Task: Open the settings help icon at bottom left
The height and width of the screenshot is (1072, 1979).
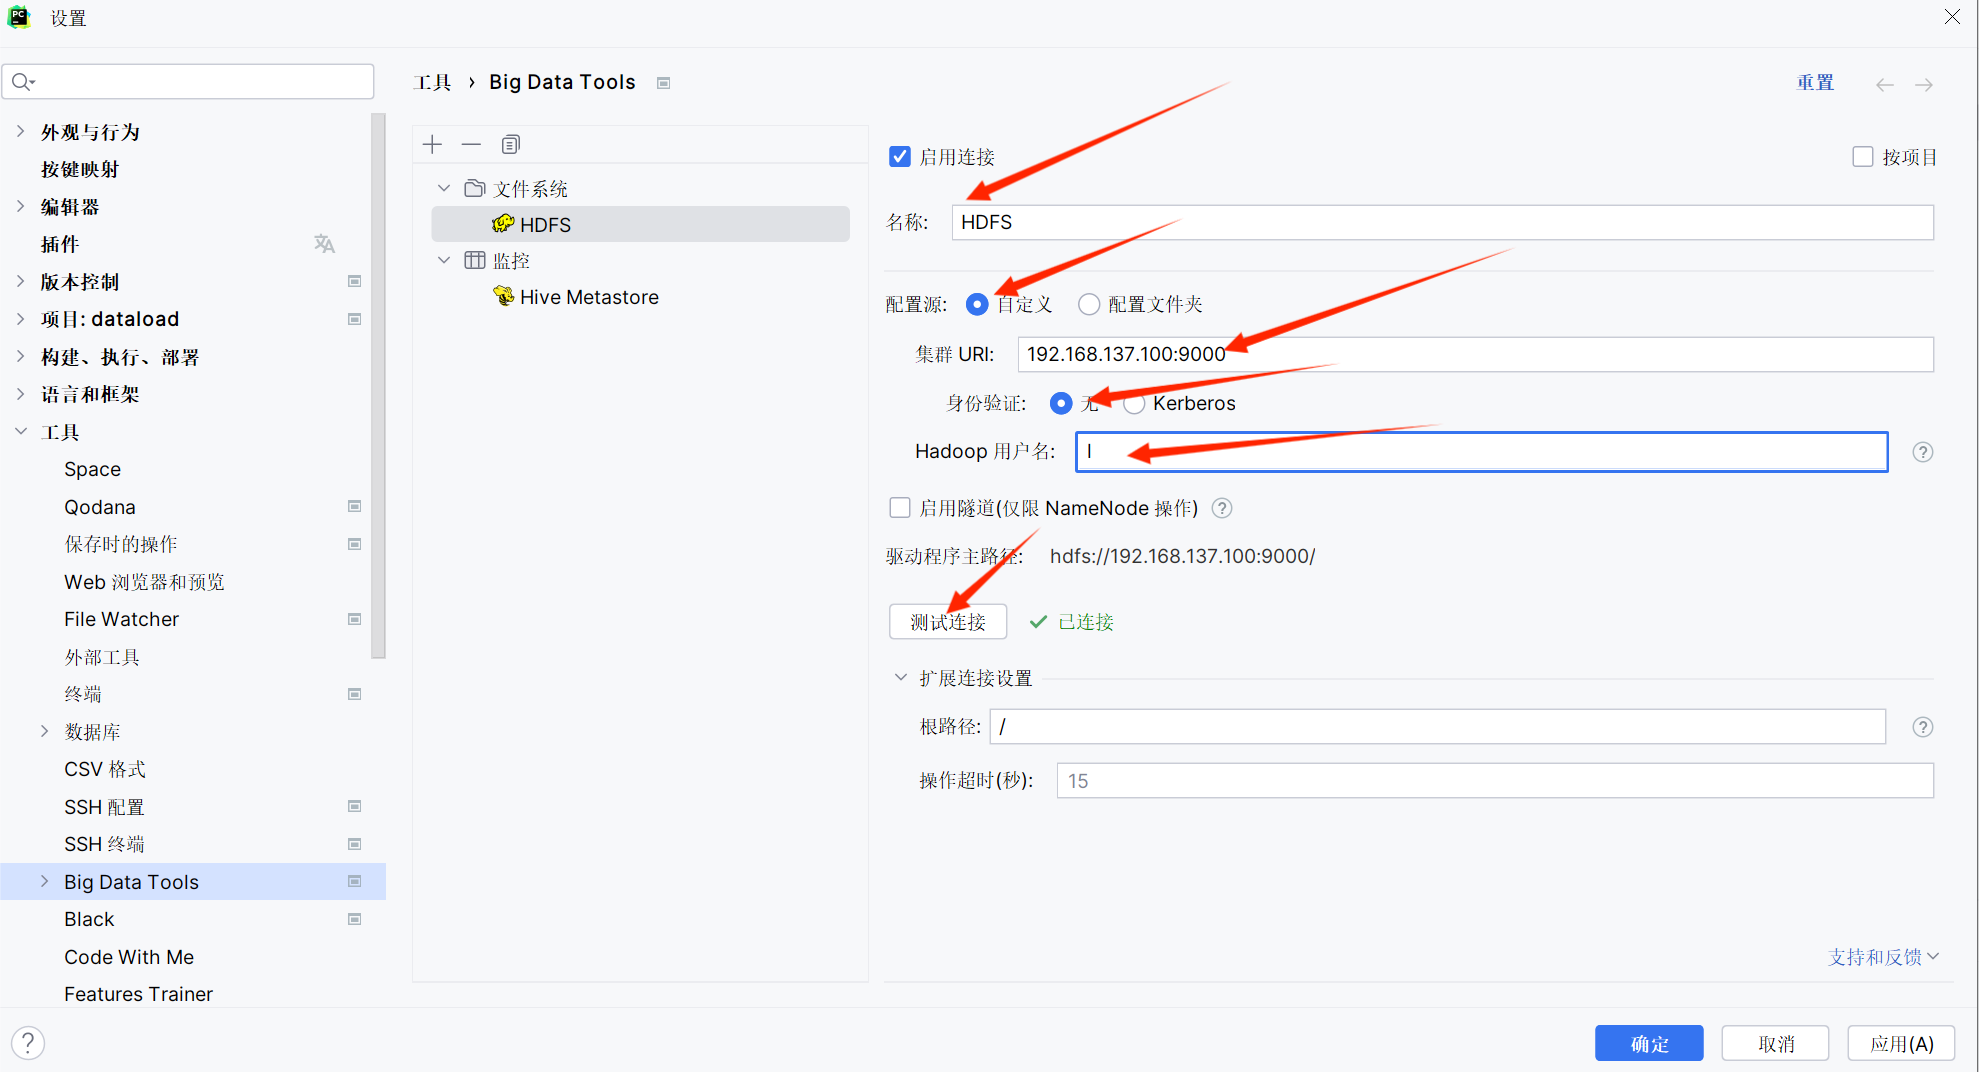Action: tap(27, 1042)
